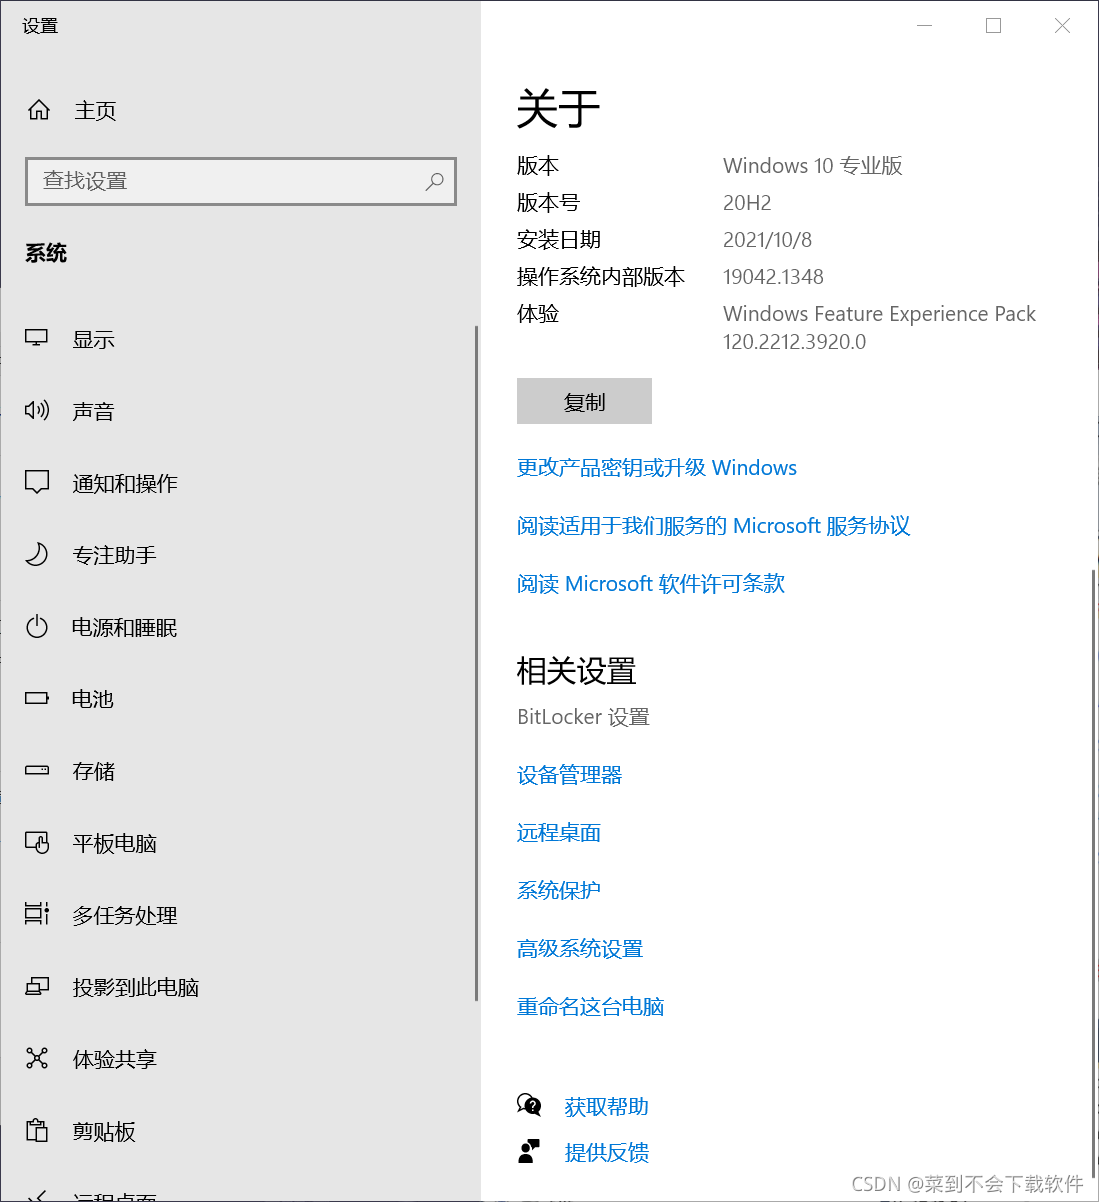
Task: Click the Tablet (平板电脑) icon
Action: (x=37, y=843)
